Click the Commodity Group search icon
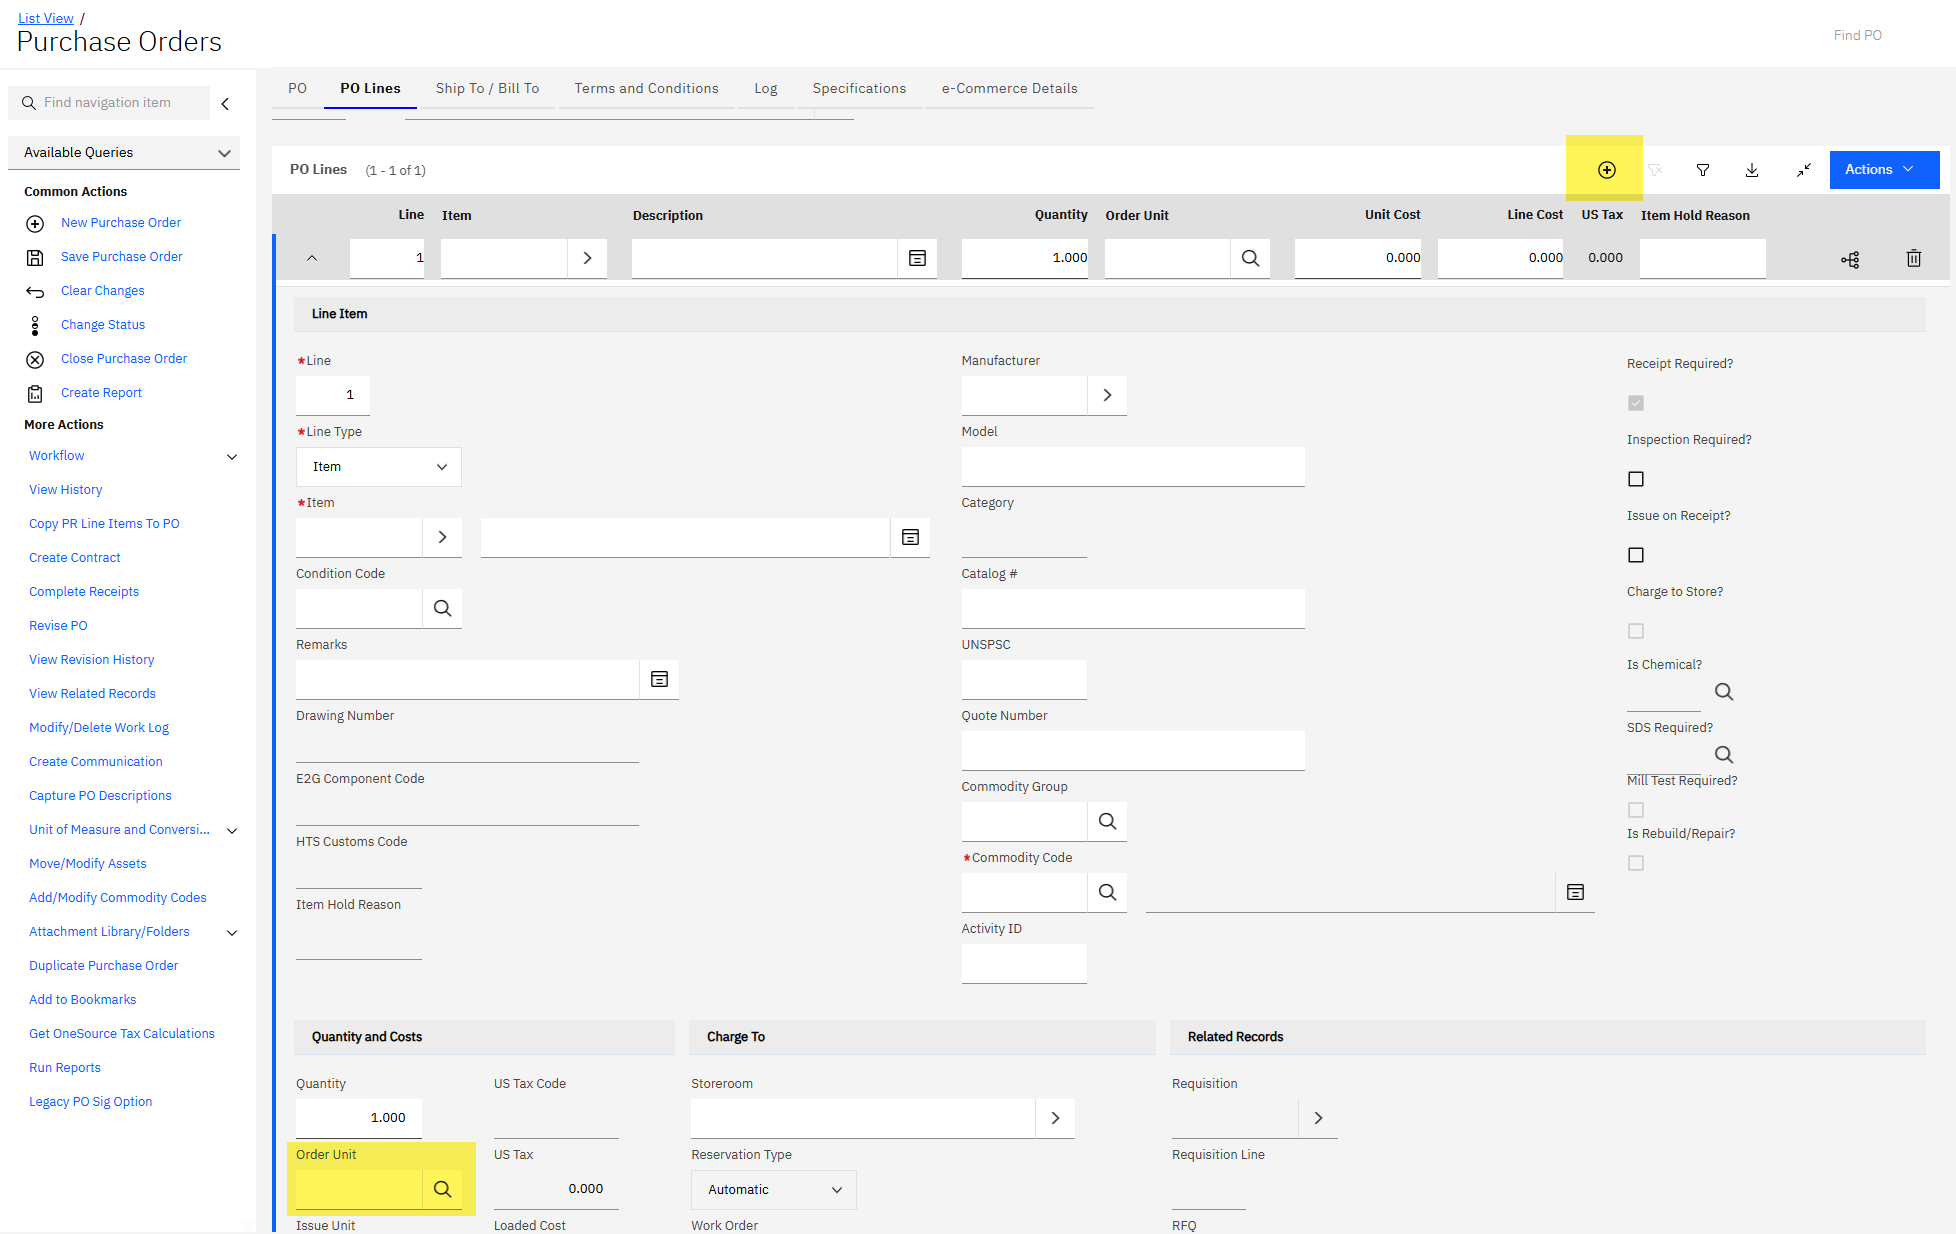1956x1234 pixels. 1107,821
